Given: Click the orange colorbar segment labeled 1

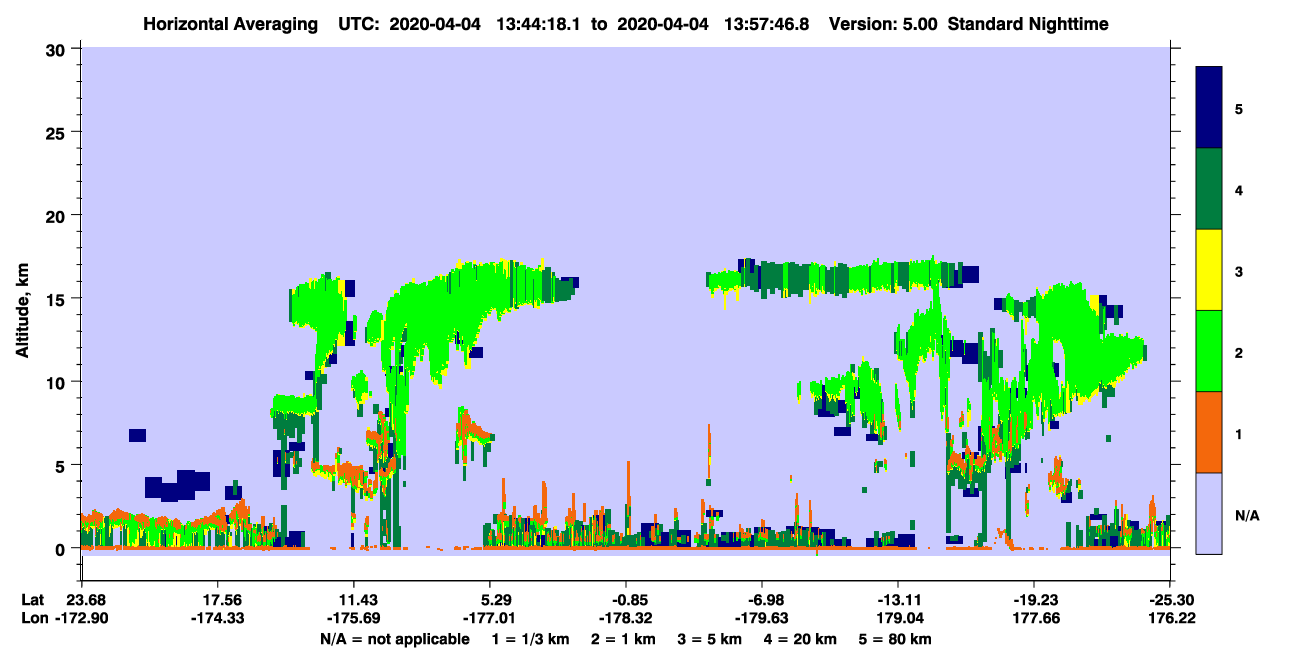Looking at the screenshot, I should 1209,432.
